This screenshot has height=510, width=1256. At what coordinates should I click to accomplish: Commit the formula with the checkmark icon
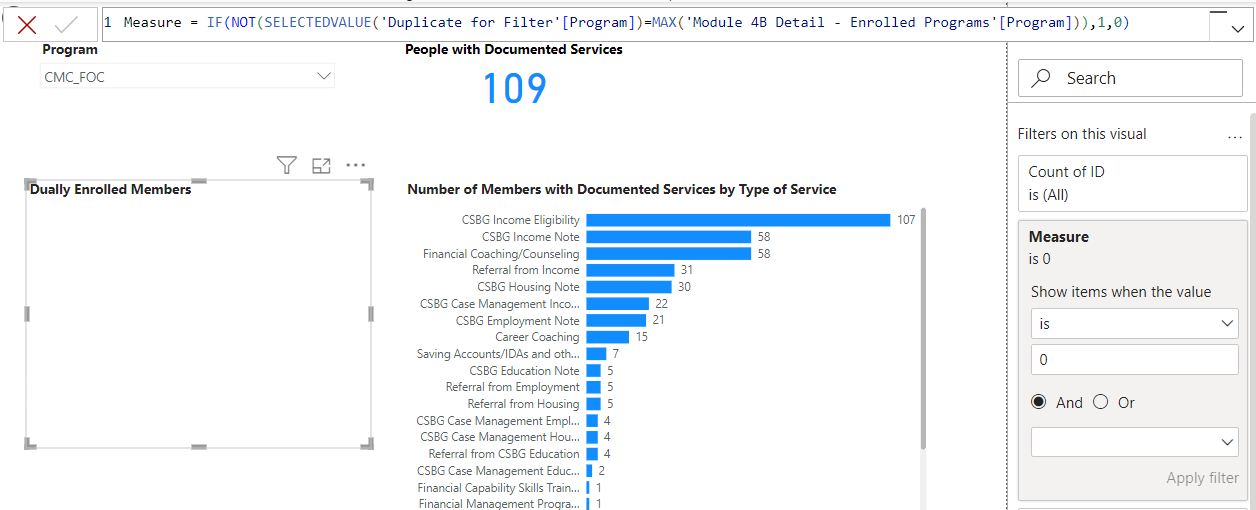click(x=67, y=25)
